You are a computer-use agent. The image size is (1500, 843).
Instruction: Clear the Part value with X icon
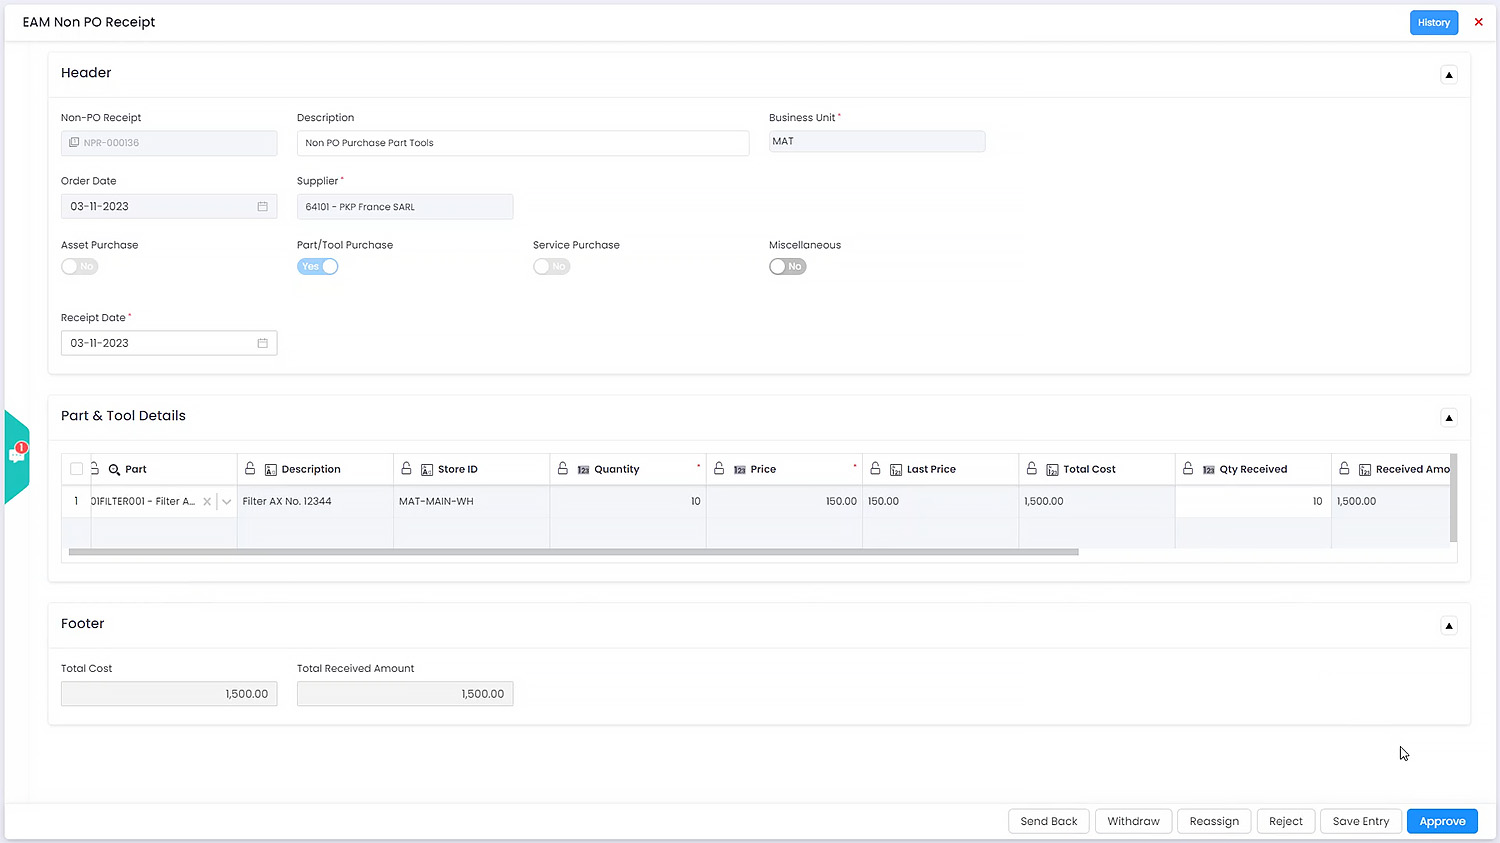tap(207, 502)
